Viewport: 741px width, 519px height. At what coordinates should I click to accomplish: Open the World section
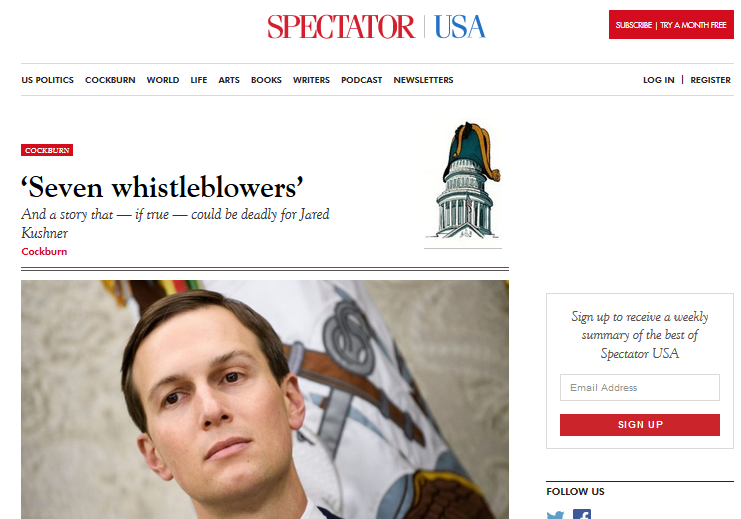tap(163, 80)
